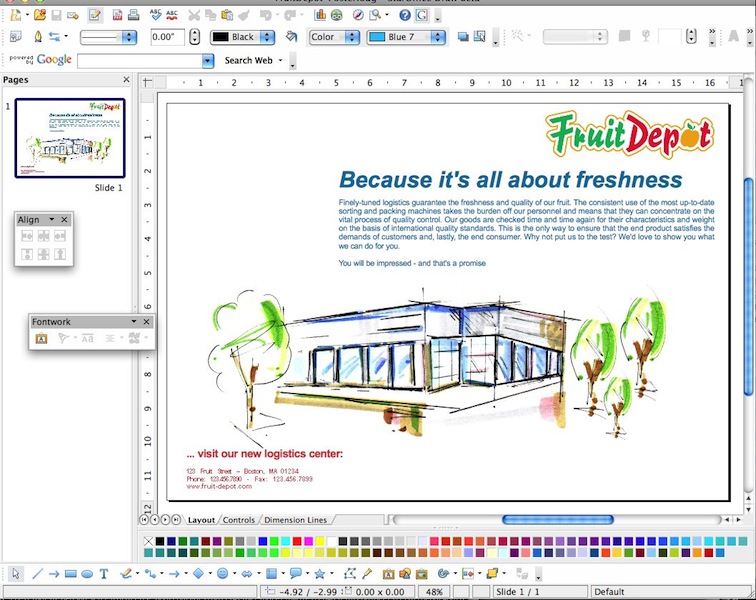This screenshot has width=756, height=600.
Task: Open the Fontwork Gallery icon
Action: pyautogui.click(x=42, y=339)
